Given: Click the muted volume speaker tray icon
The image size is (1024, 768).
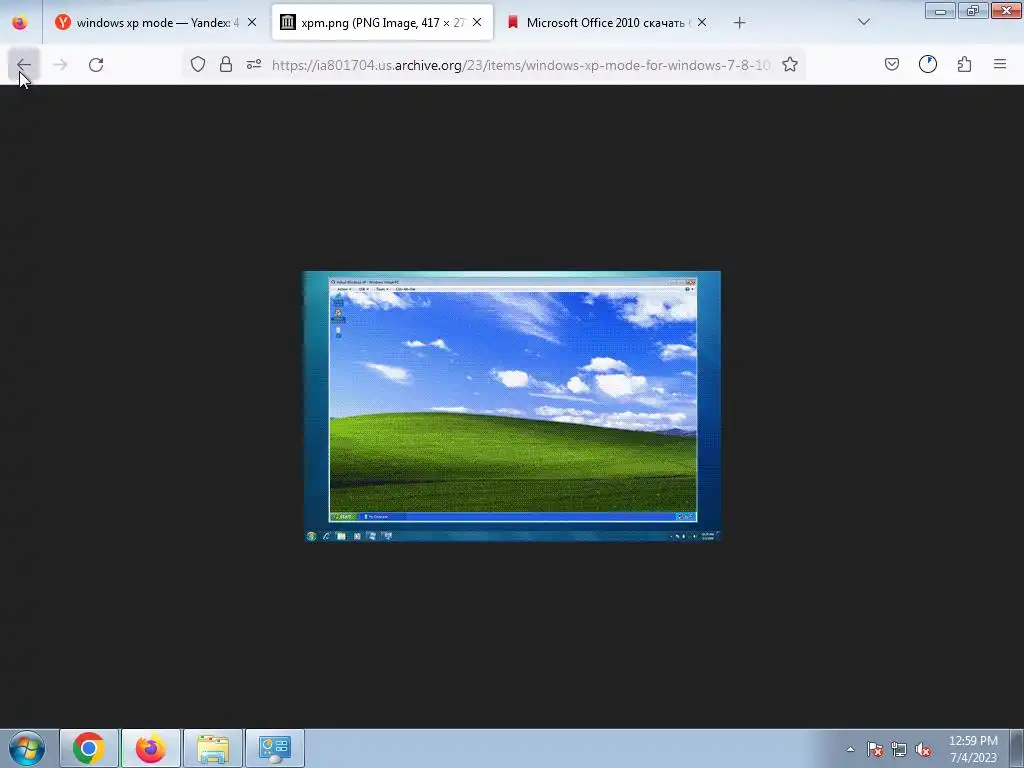Looking at the screenshot, I should tap(923, 749).
